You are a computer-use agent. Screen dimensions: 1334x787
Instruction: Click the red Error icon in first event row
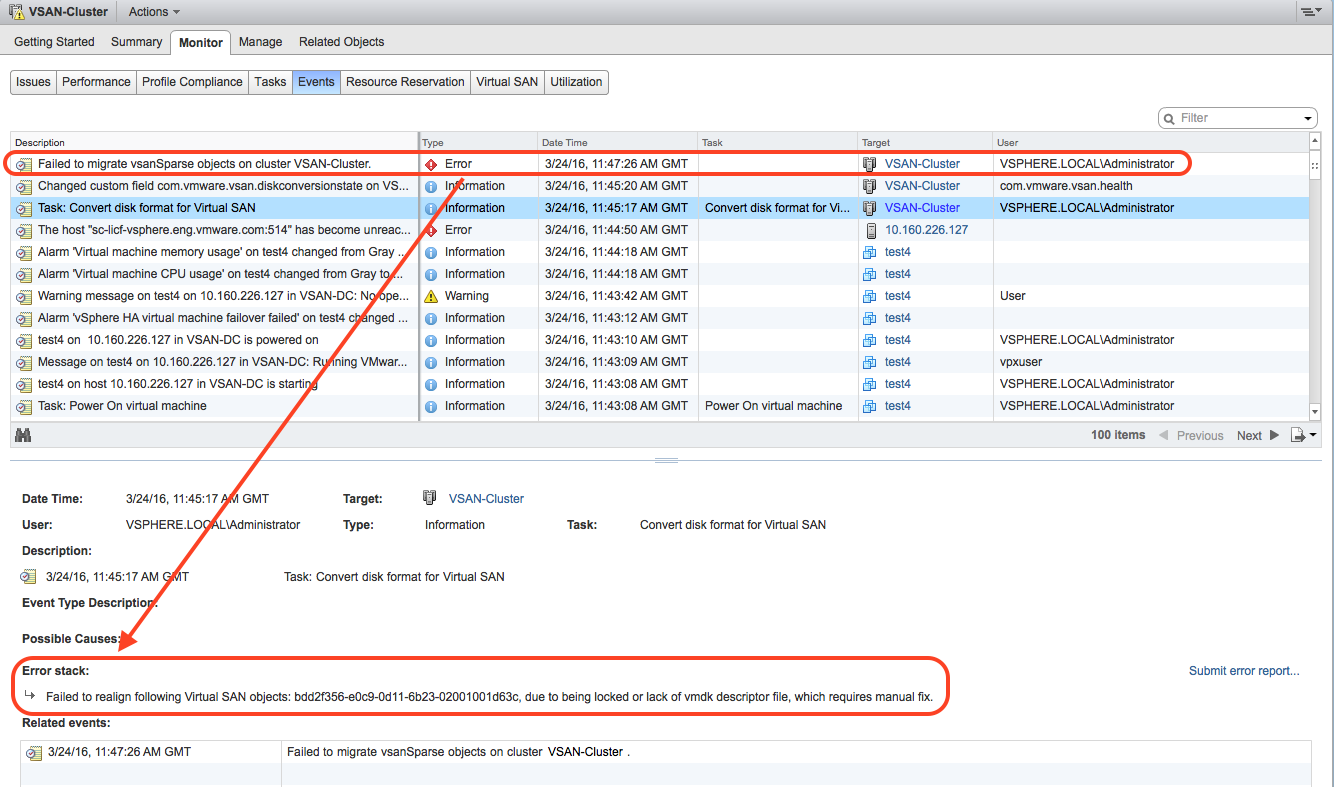[x=431, y=164]
